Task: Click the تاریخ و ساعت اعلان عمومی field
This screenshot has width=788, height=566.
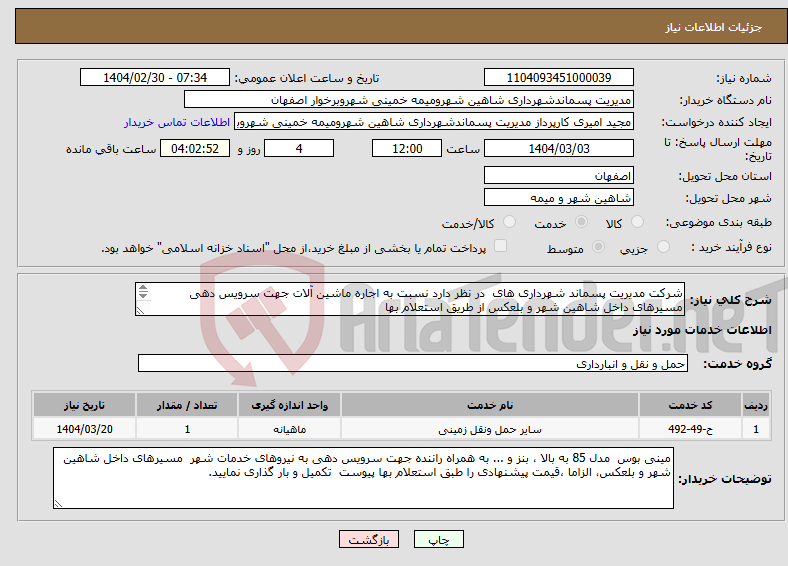Action: pyautogui.click(x=155, y=77)
